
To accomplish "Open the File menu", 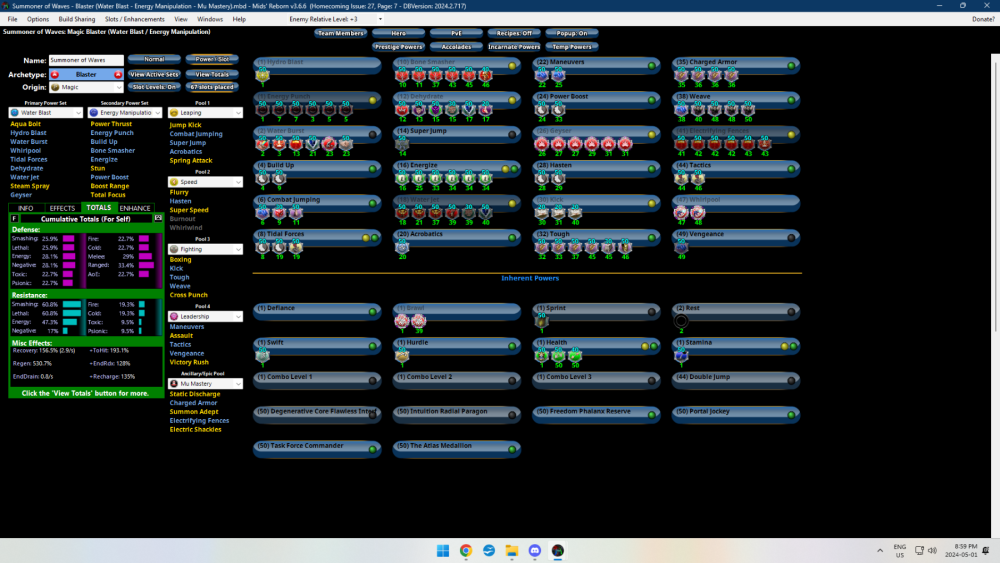I will click(x=13, y=19).
